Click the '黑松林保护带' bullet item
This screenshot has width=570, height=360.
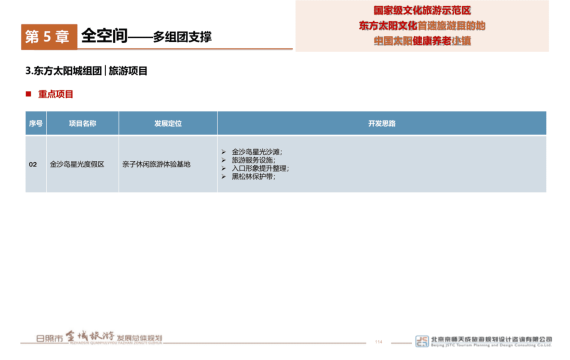[x=253, y=177]
